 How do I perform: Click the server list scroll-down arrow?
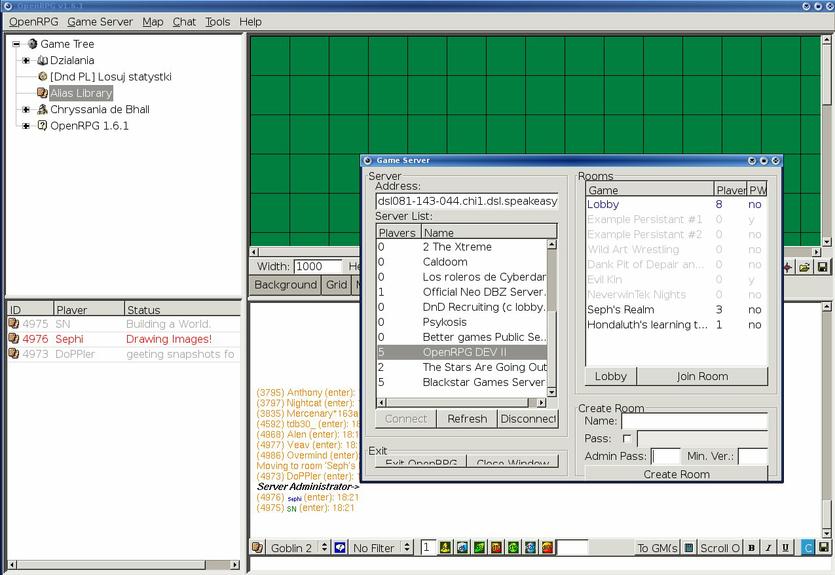(552, 392)
